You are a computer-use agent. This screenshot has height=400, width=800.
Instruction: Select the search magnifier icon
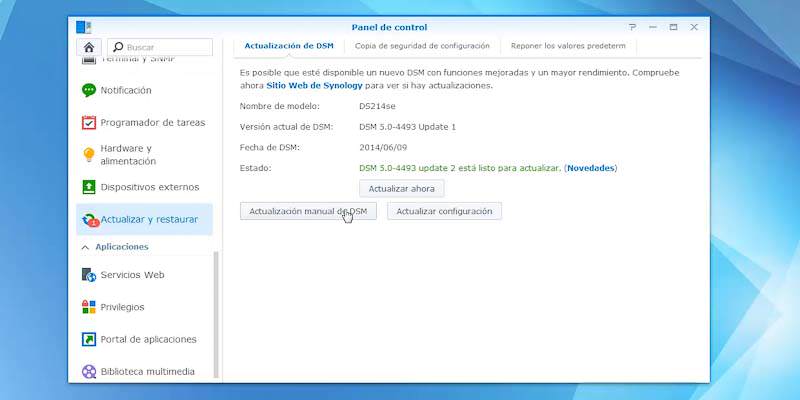coord(118,47)
